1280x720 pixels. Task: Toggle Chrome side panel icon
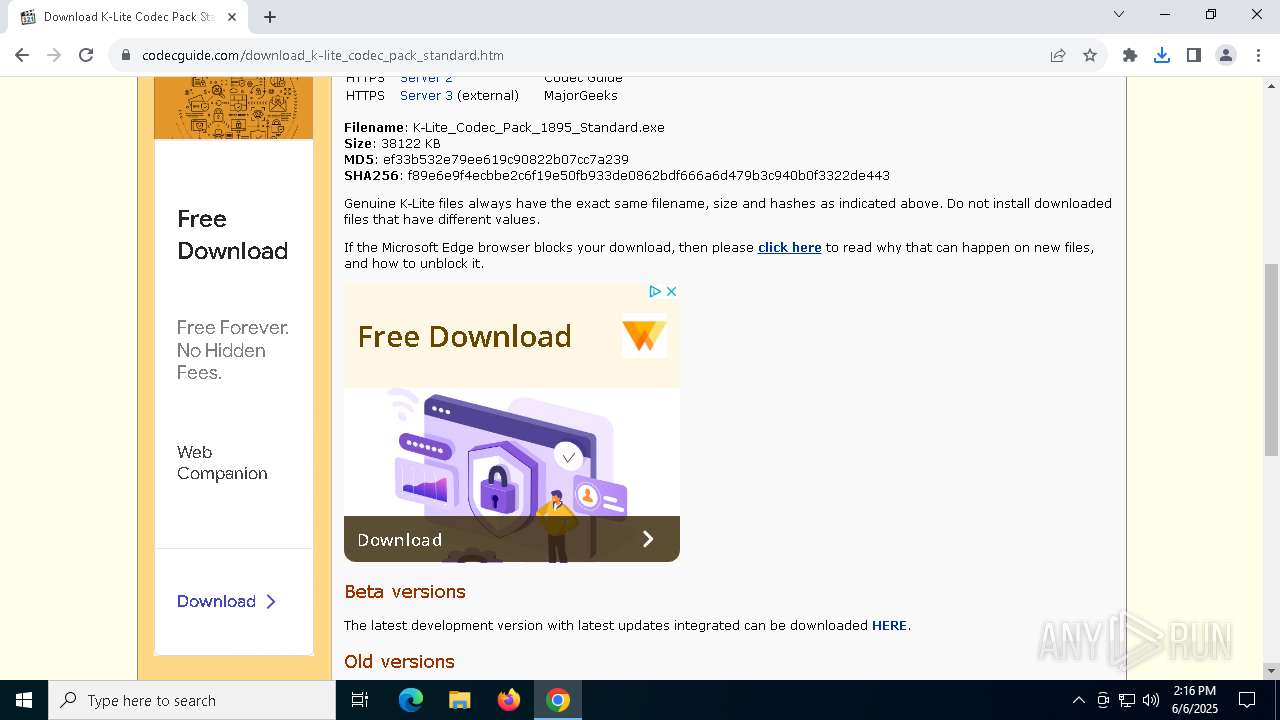[x=1194, y=55]
